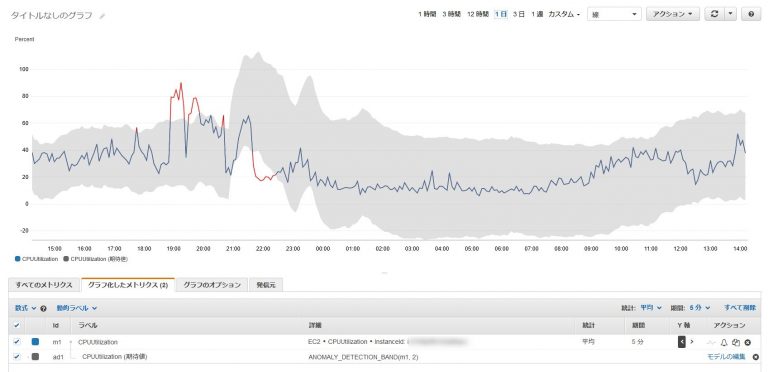Duplicate the m1 metric with copy icon
The width and height of the screenshot is (768, 372).
[736, 342]
